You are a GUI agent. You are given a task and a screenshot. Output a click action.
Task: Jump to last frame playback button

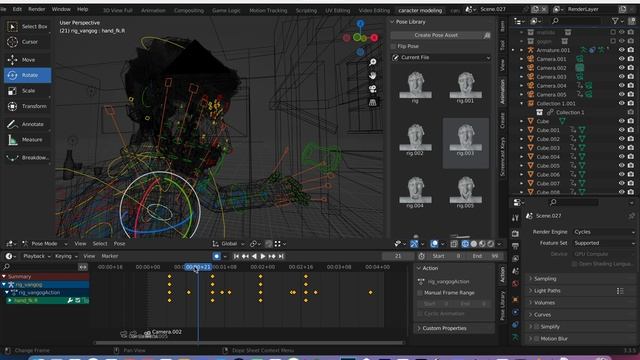[281, 256]
